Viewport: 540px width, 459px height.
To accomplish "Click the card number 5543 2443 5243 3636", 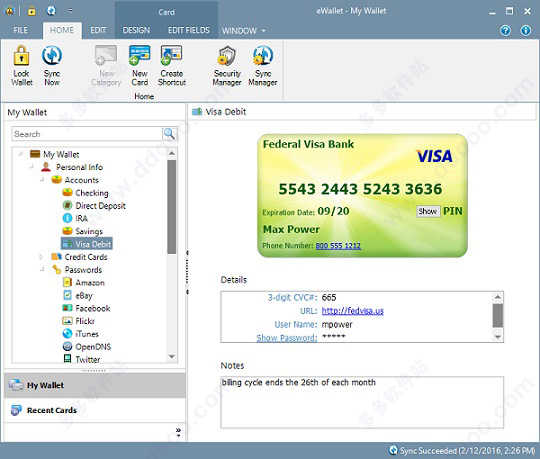I will [x=360, y=189].
